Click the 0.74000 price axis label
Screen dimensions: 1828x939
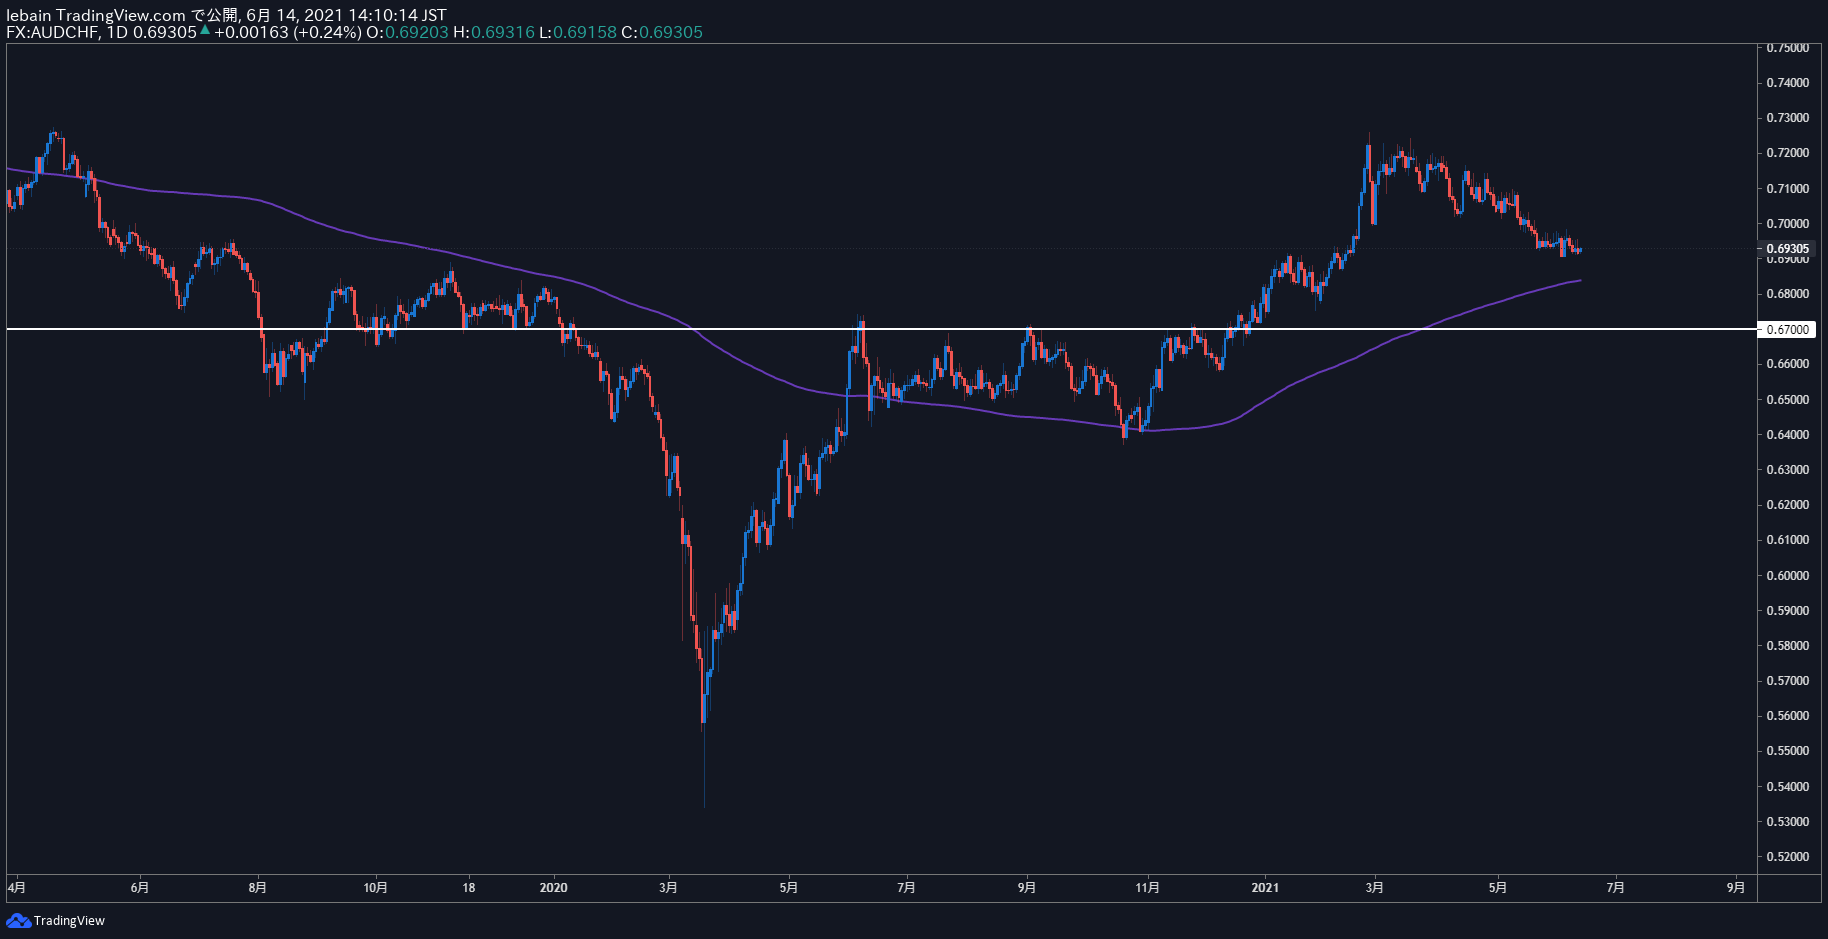point(1787,83)
